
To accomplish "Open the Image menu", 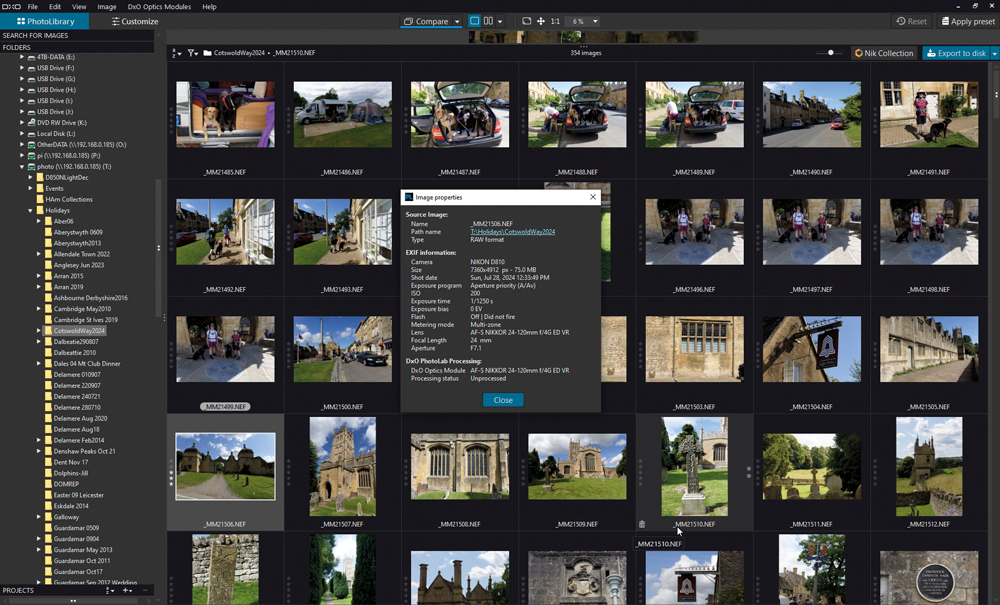I will [x=107, y=6].
